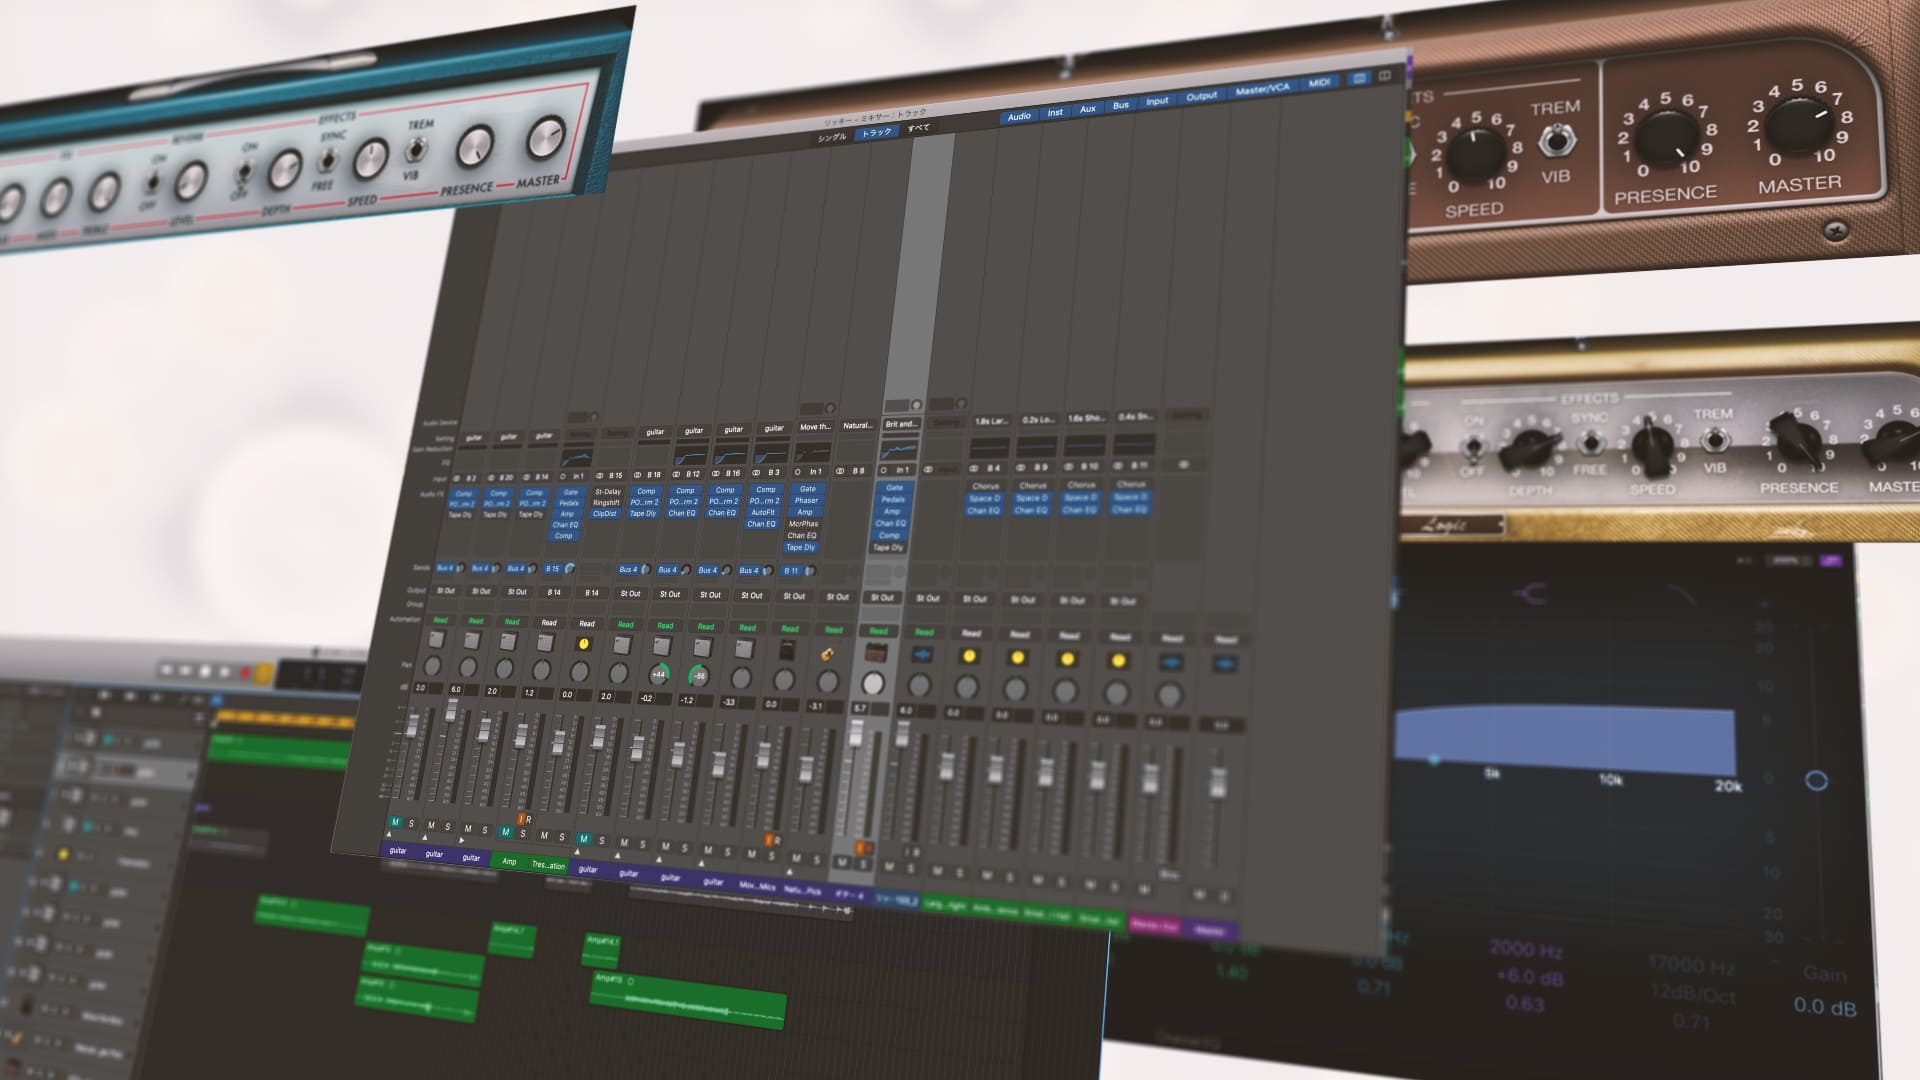
Task: Flip TREM/VIB switch on the brown amp
Action: [1555, 142]
